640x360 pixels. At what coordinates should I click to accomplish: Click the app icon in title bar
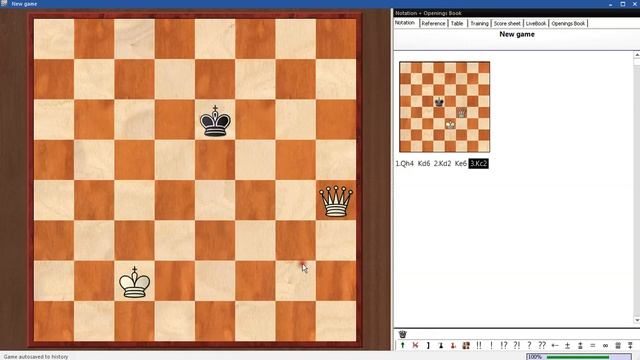tap(4, 3)
